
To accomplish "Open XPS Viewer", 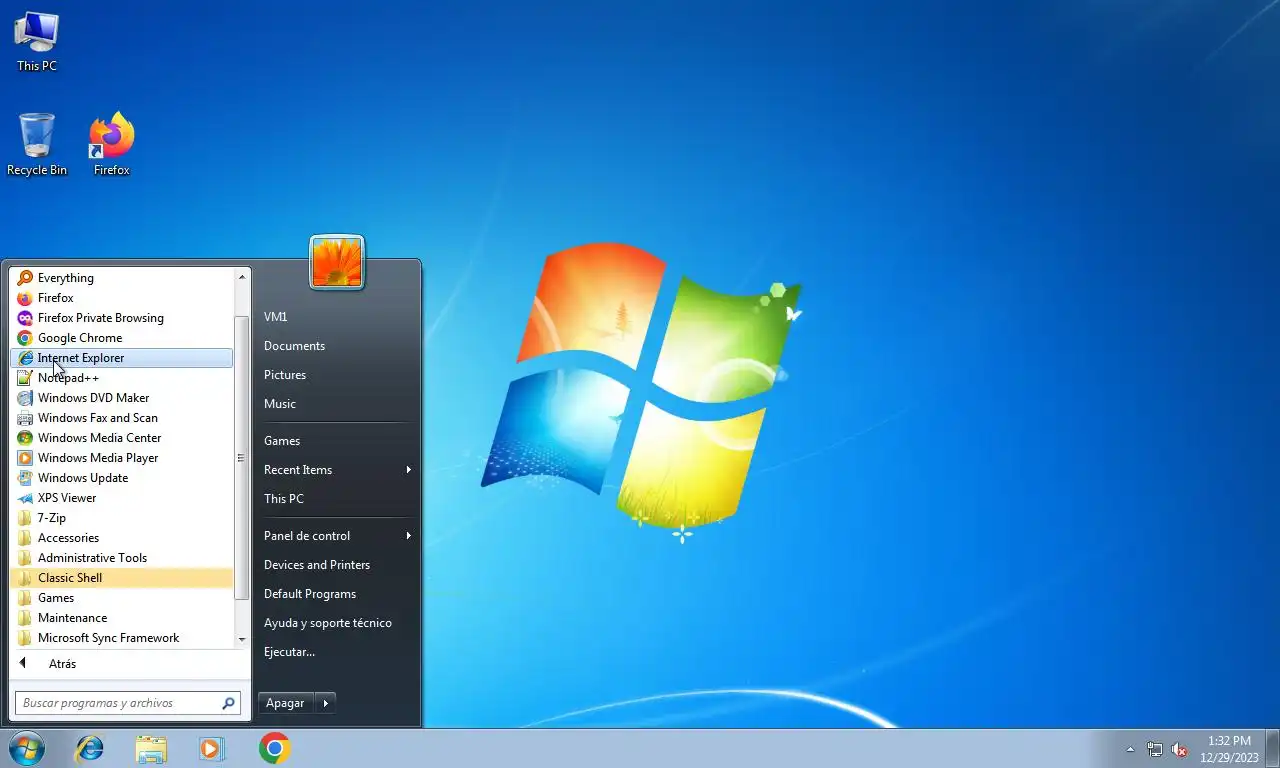I will [121, 498].
